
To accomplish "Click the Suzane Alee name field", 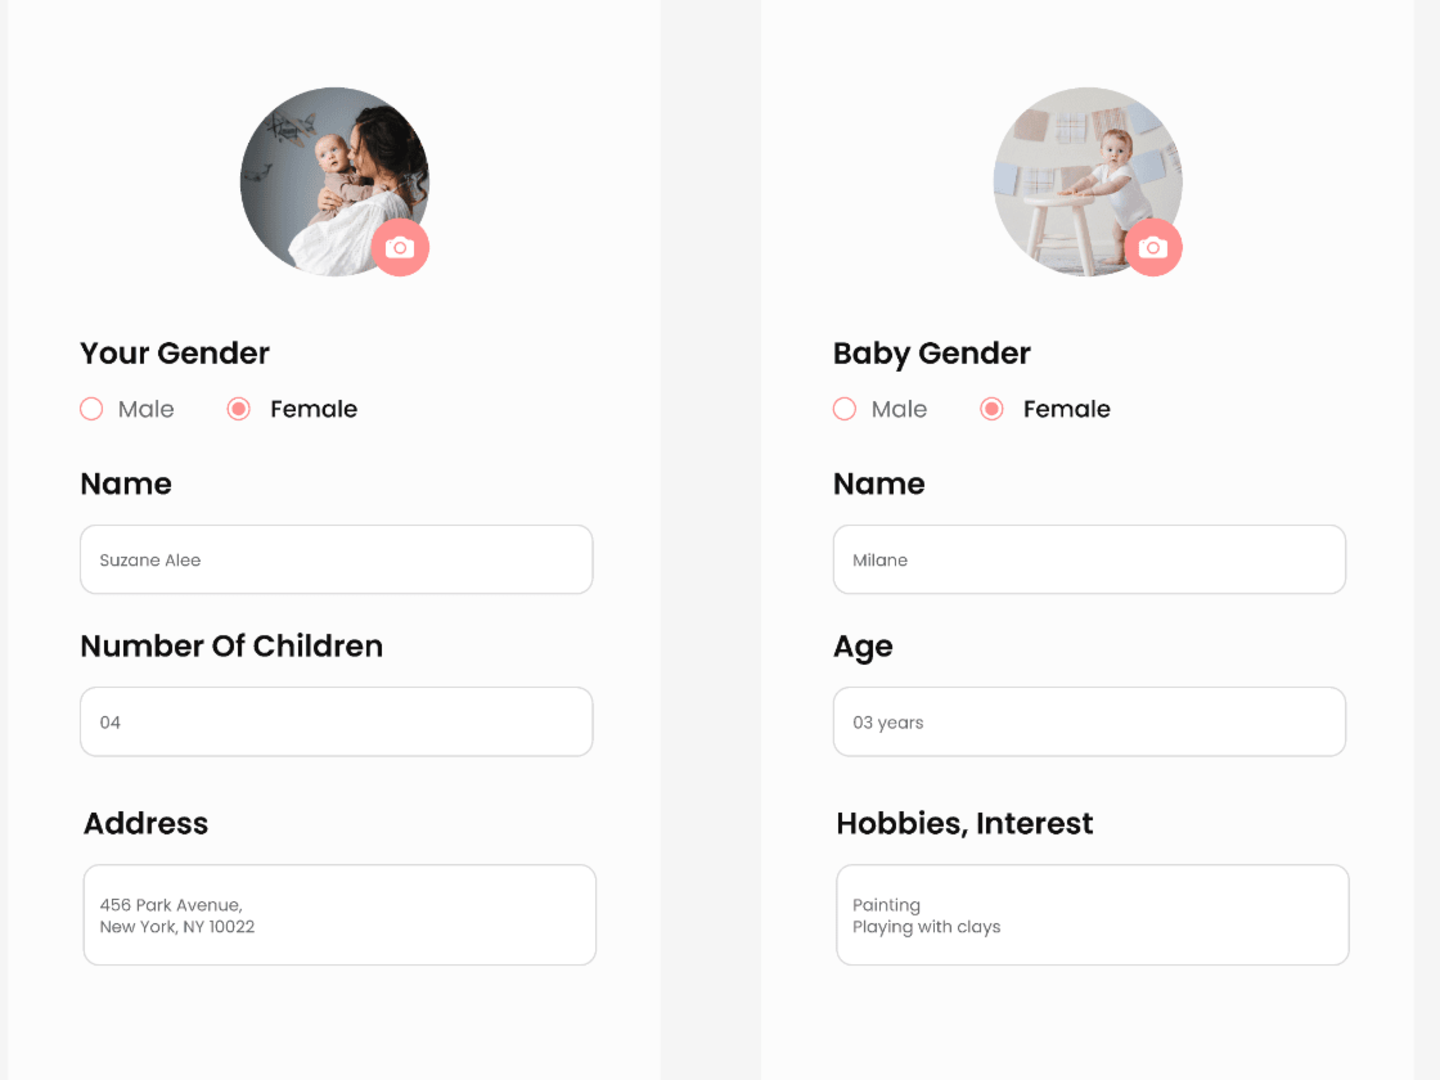I will [336, 559].
